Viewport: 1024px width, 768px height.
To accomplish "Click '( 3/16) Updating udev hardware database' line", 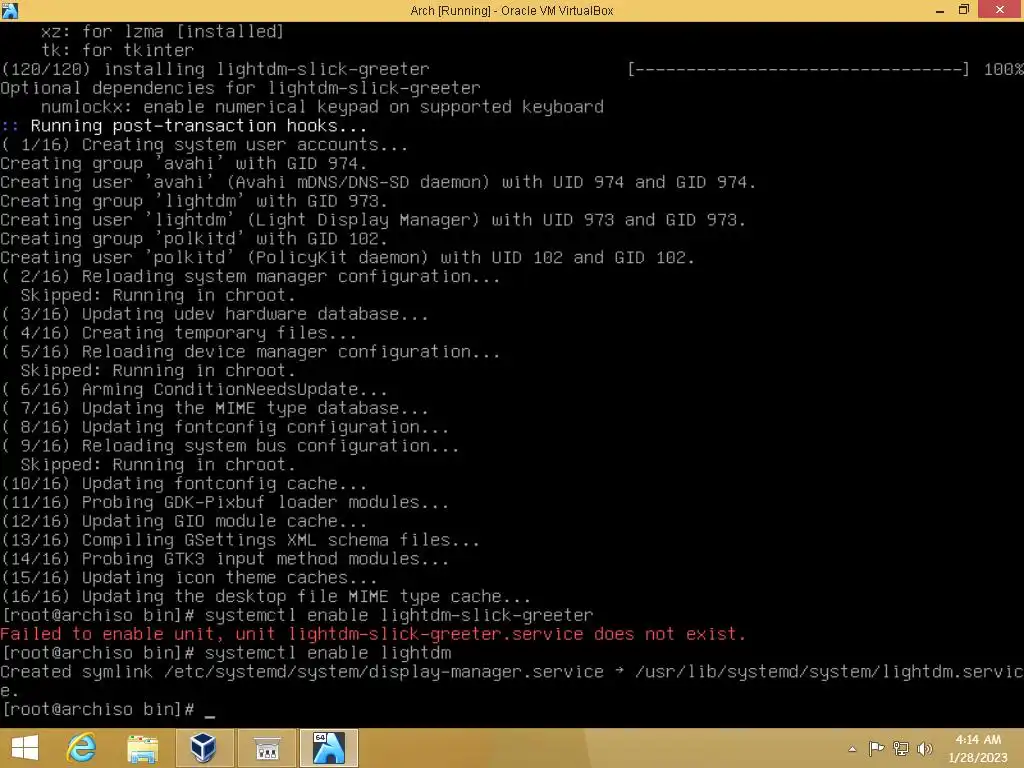I will point(215,314).
